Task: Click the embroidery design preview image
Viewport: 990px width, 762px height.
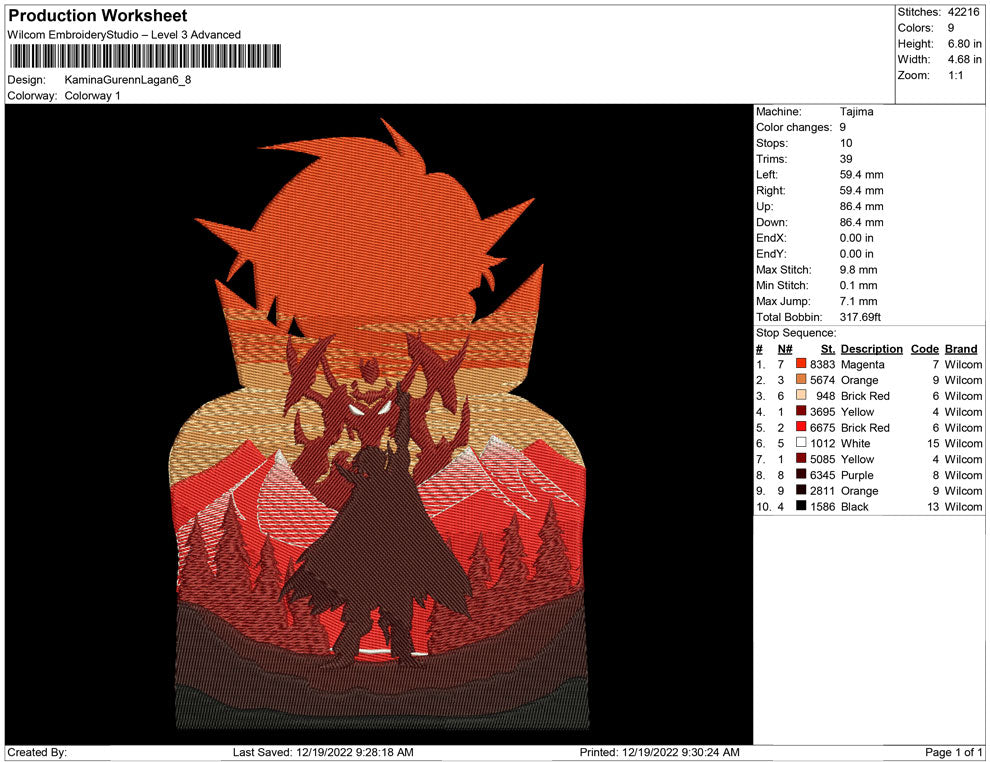Action: pos(379,424)
